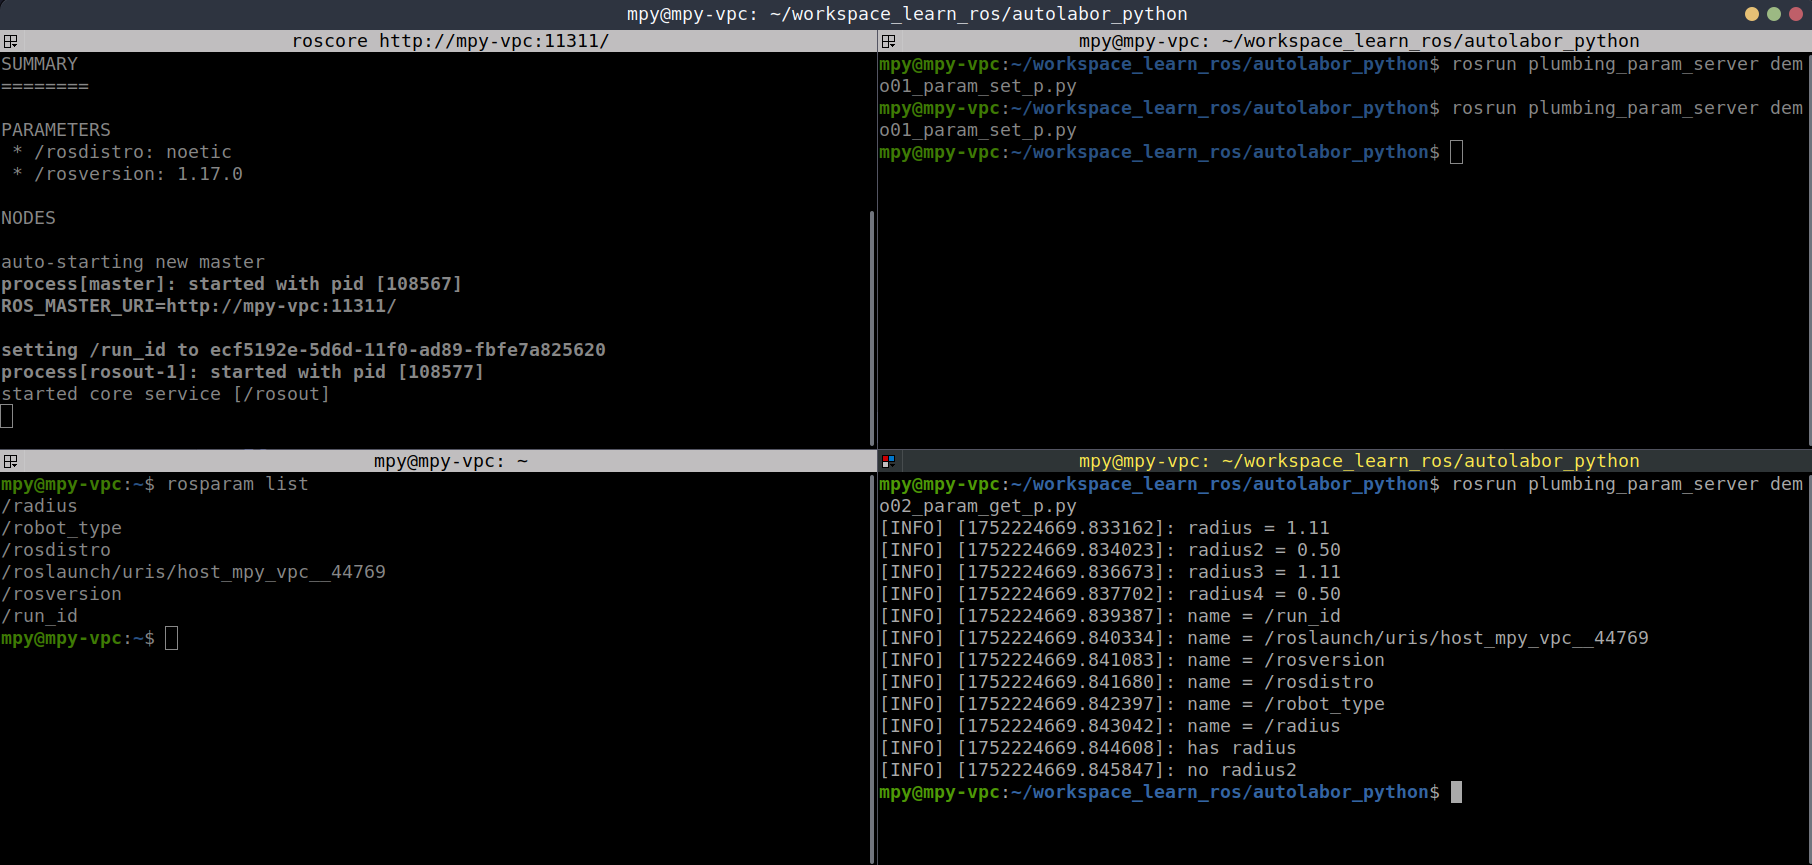Open the grouping menu in the roscore pane
The width and height of the screenshot is (1812, 865).
coord(10,41)
